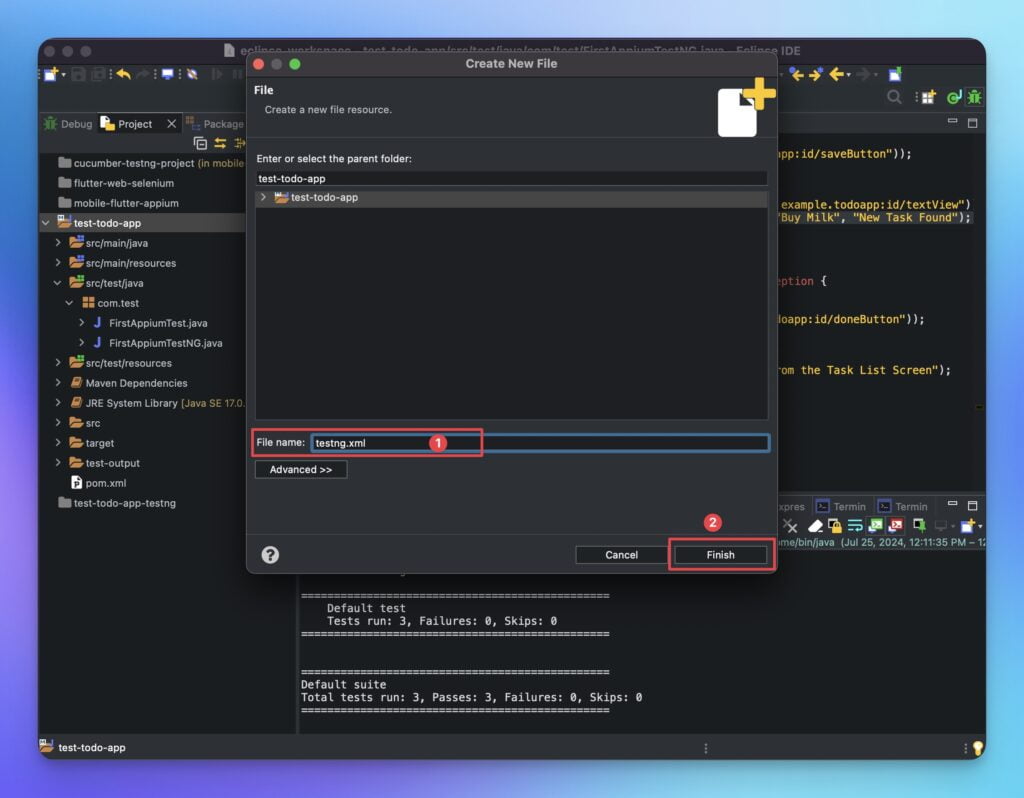
Task: Click the Finish button
Action: tap(720, 555)
